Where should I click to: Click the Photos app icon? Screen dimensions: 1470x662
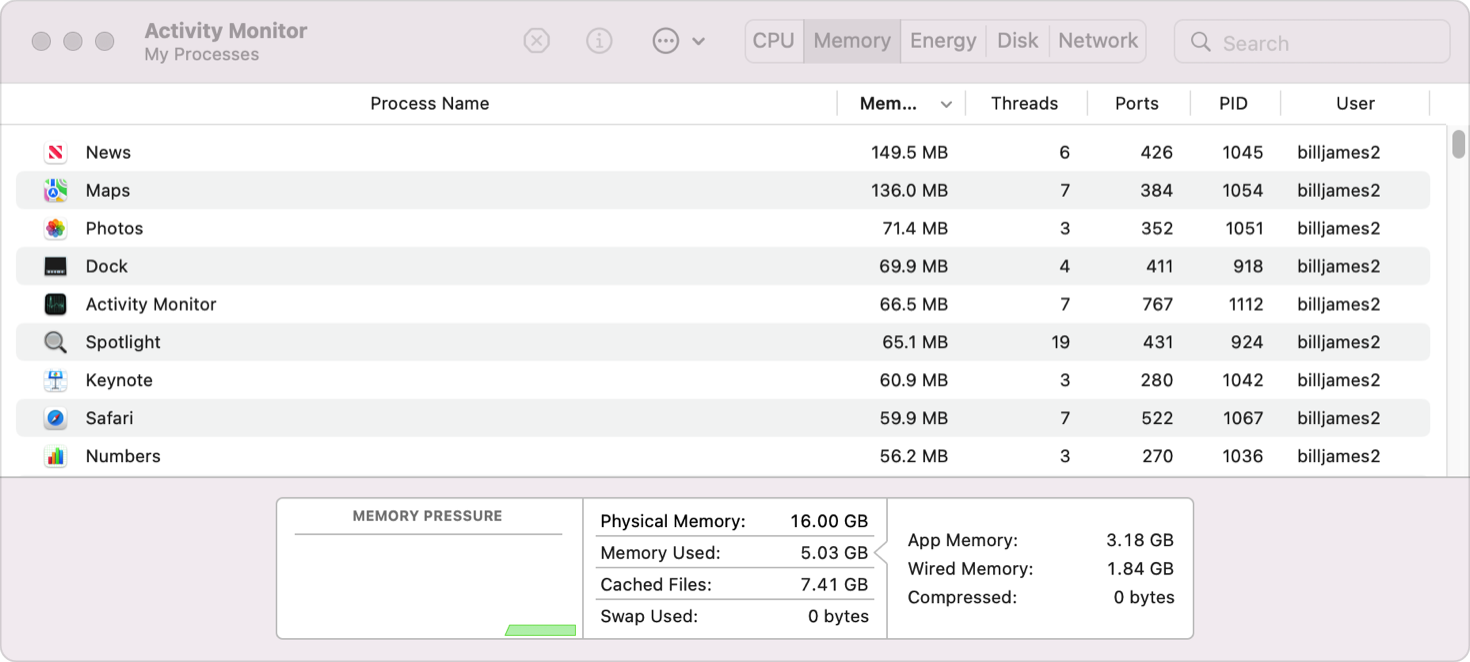point(56,228)
